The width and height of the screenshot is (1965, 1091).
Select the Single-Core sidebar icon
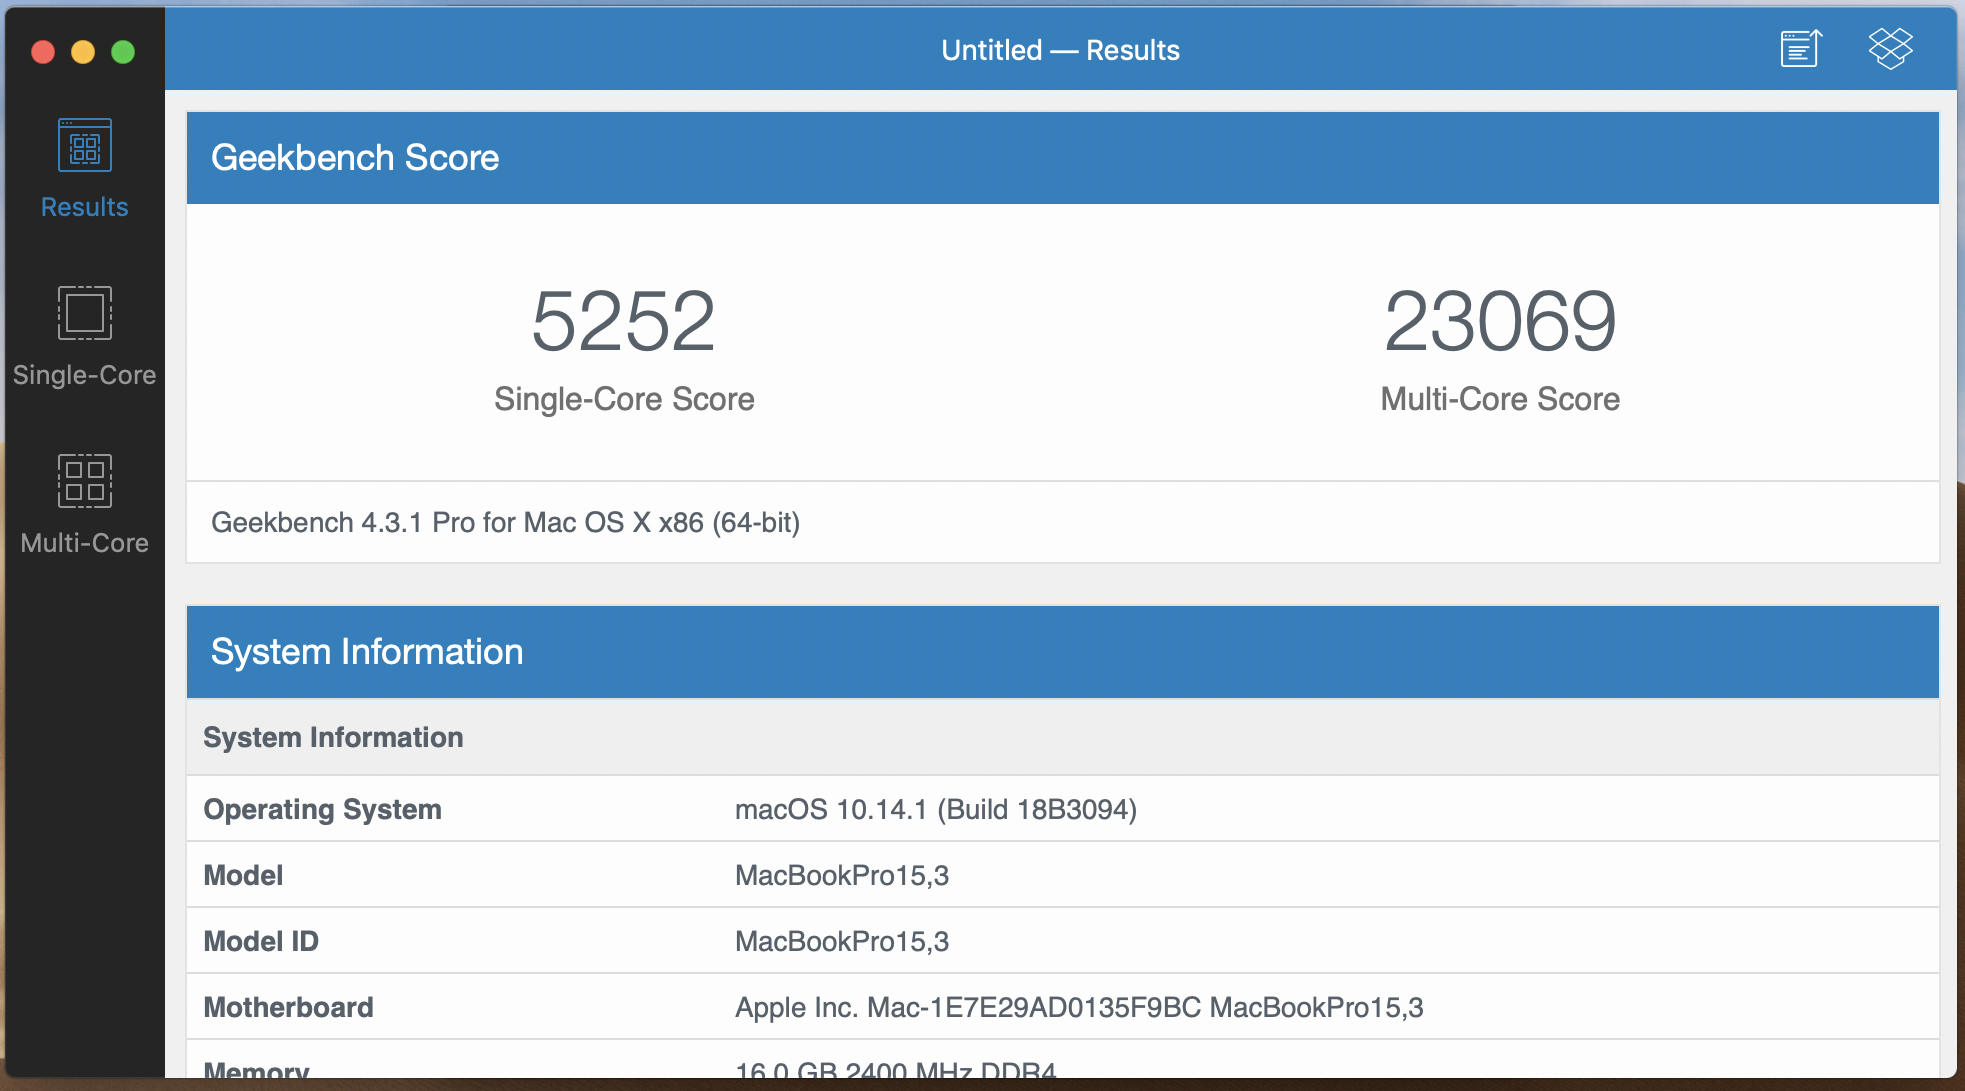[x=84, y=313]
